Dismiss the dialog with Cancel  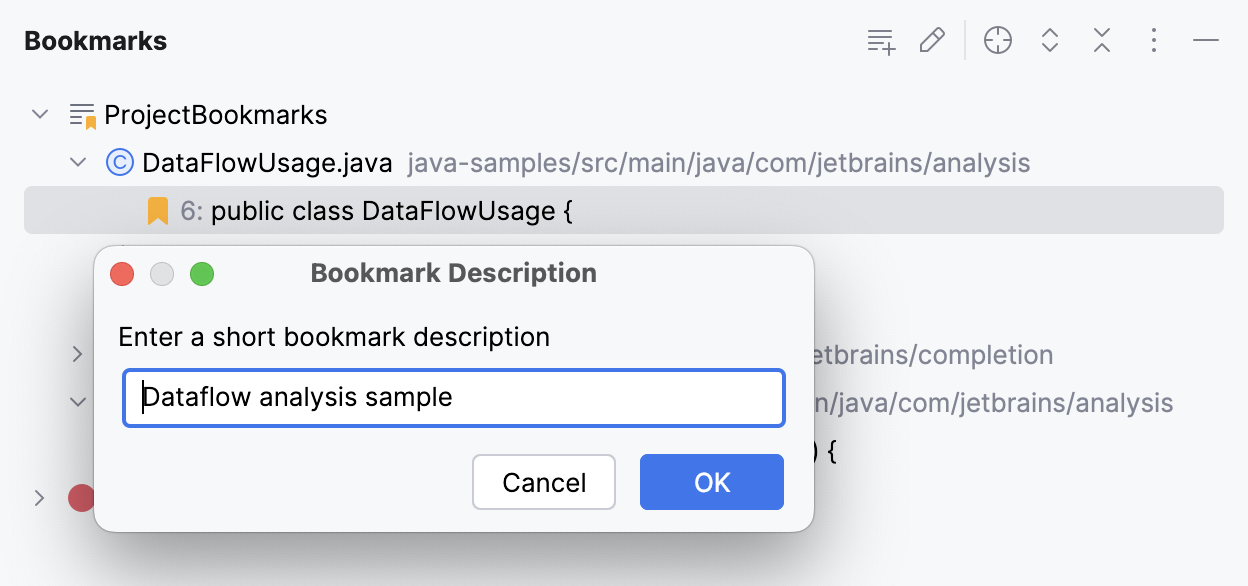pyautogui.click(x=543, y=482)
